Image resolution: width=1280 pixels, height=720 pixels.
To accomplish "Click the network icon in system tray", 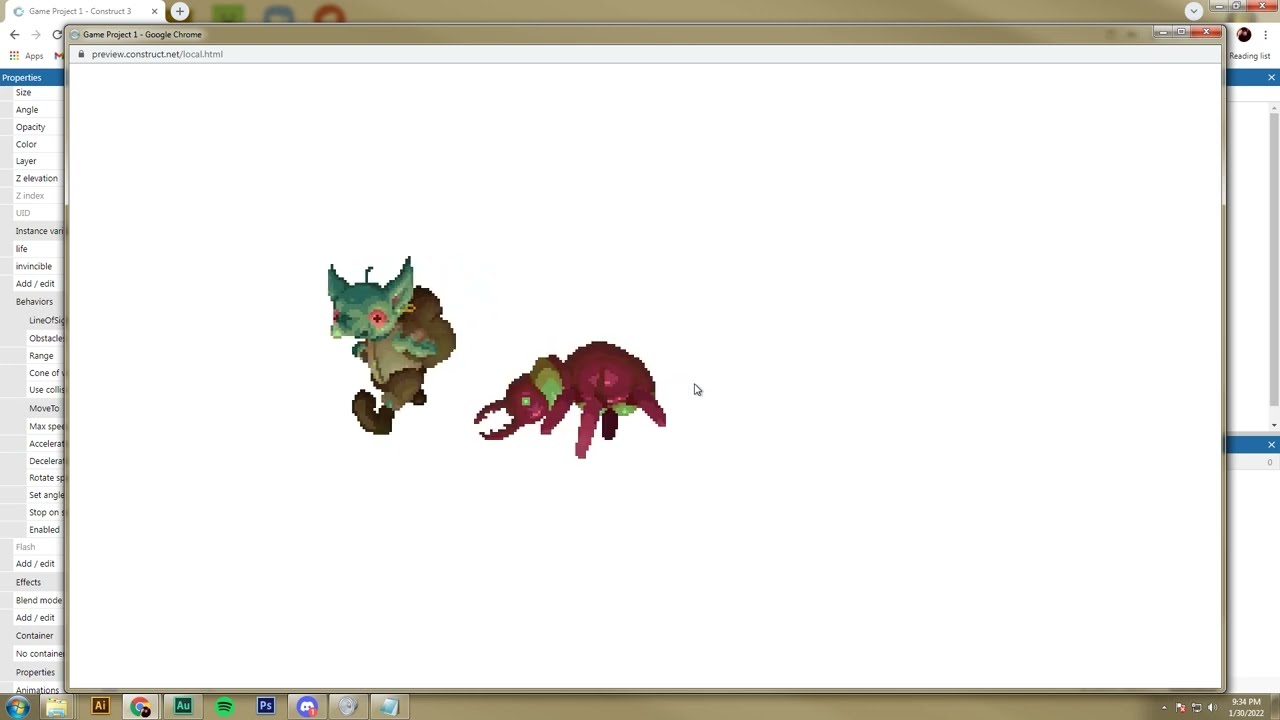I will 1196,708.
